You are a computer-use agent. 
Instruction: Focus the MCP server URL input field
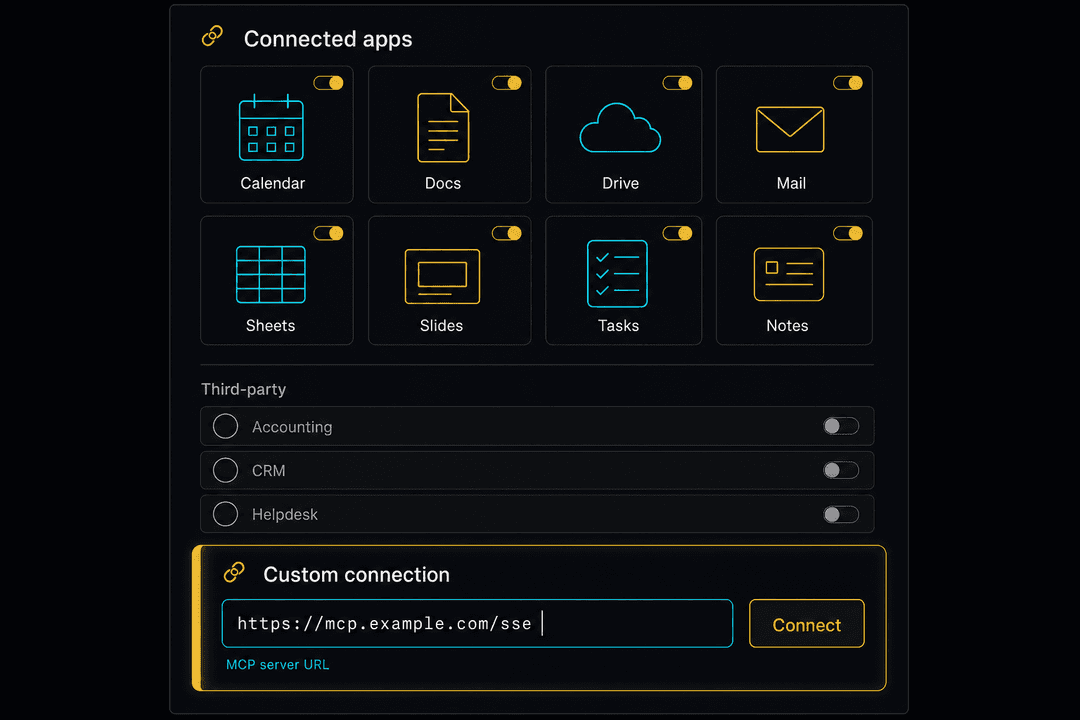point(477,624)
